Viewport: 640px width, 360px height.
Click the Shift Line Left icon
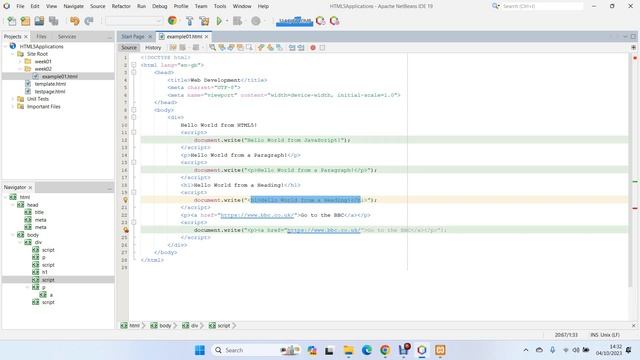(292, 48)
